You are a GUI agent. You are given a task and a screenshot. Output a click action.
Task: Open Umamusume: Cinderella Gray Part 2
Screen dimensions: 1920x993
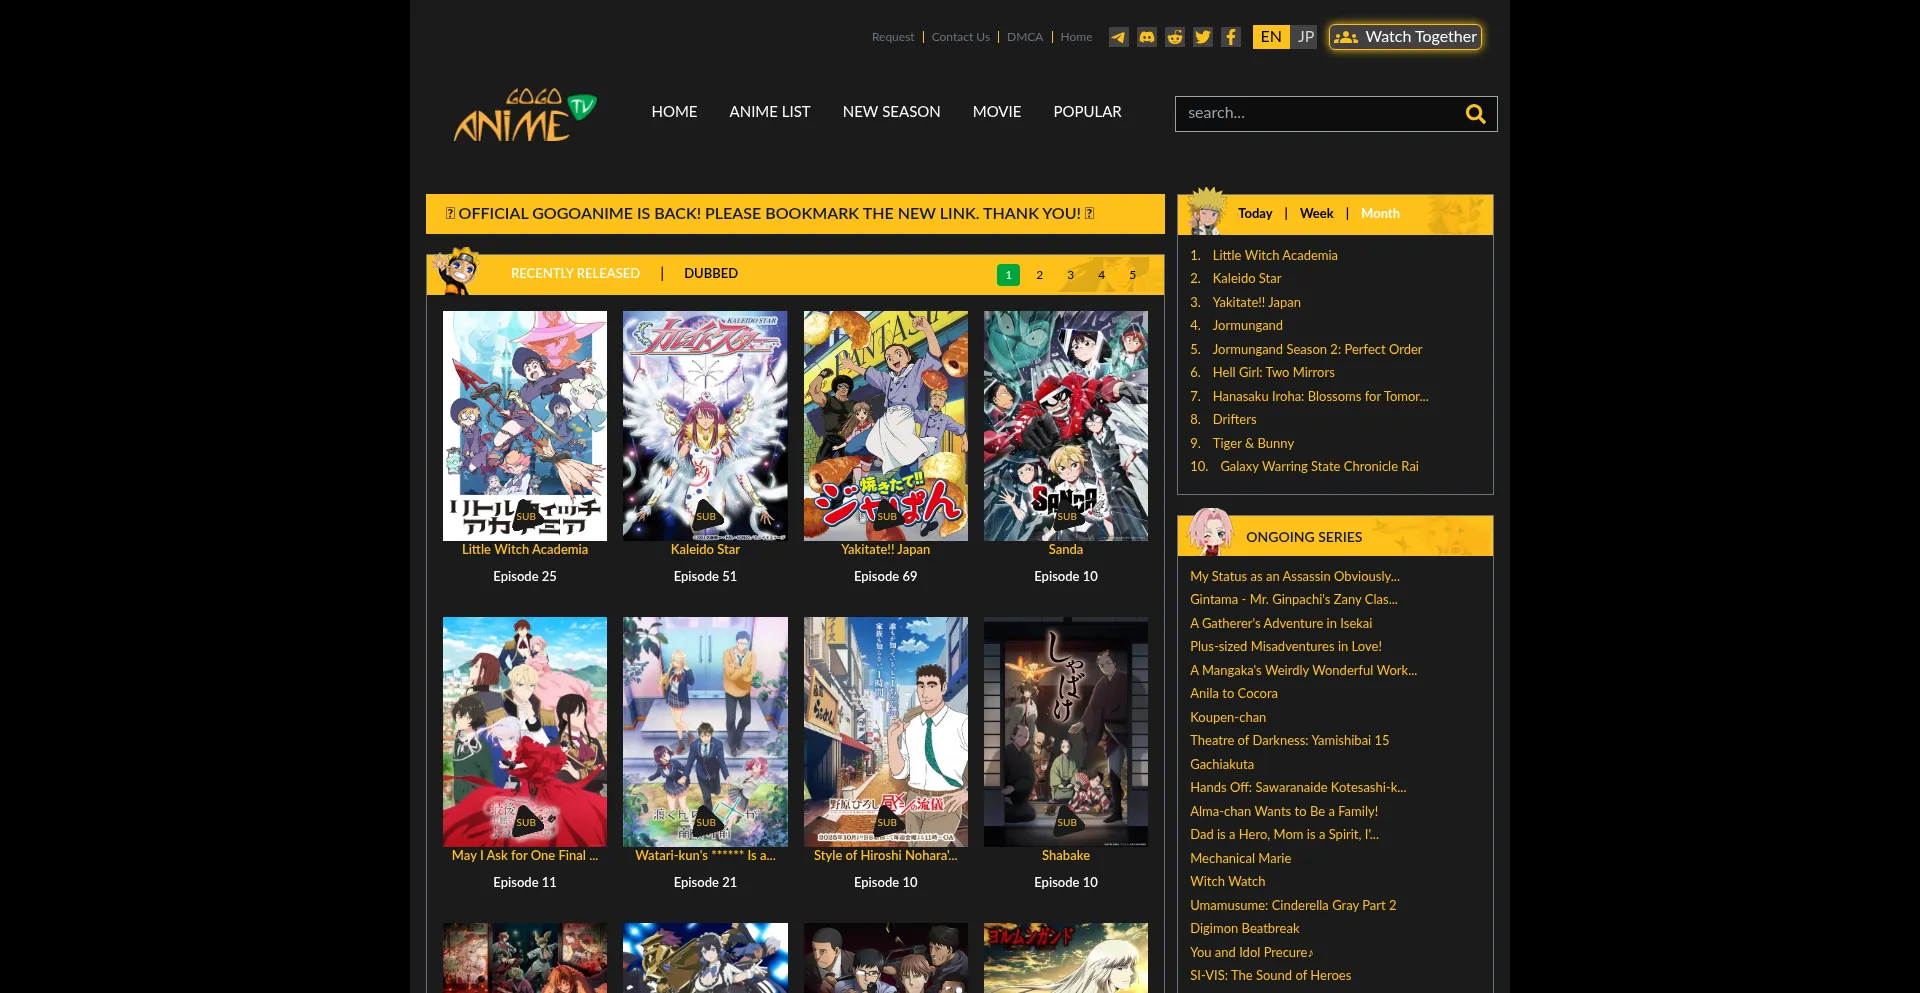point(1293,906)
